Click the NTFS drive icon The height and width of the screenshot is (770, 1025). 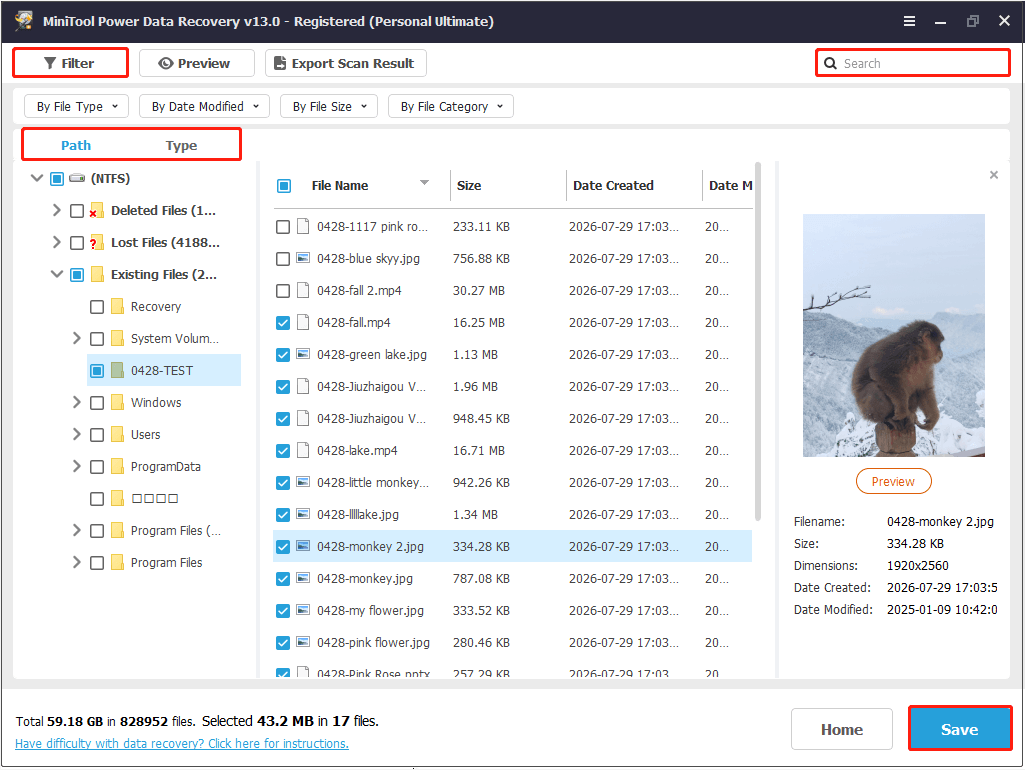coord(77,178)
